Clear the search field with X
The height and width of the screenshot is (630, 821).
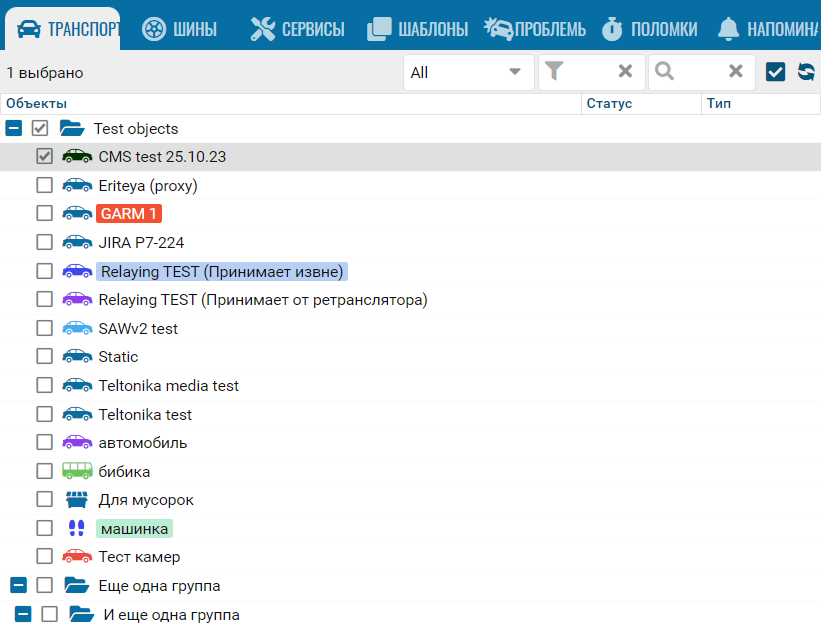(x=736, y=71)
